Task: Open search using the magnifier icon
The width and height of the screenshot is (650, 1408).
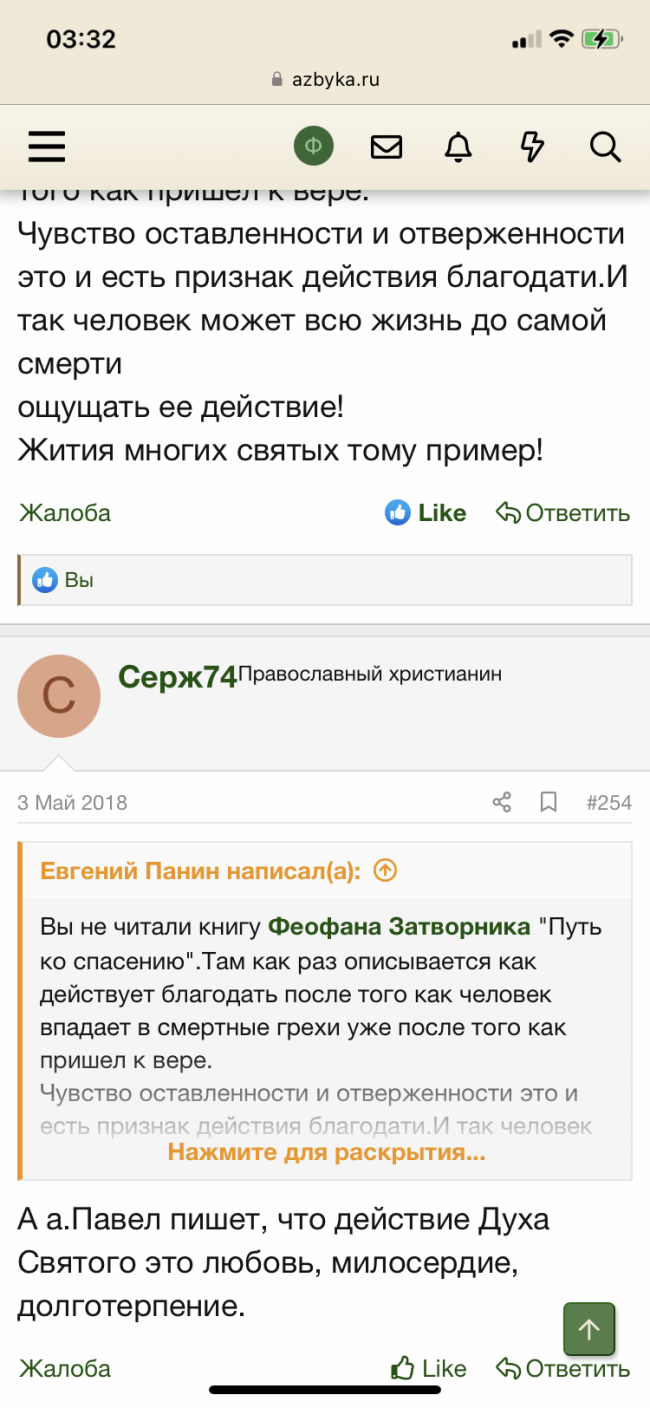Action: pos(605,146)
